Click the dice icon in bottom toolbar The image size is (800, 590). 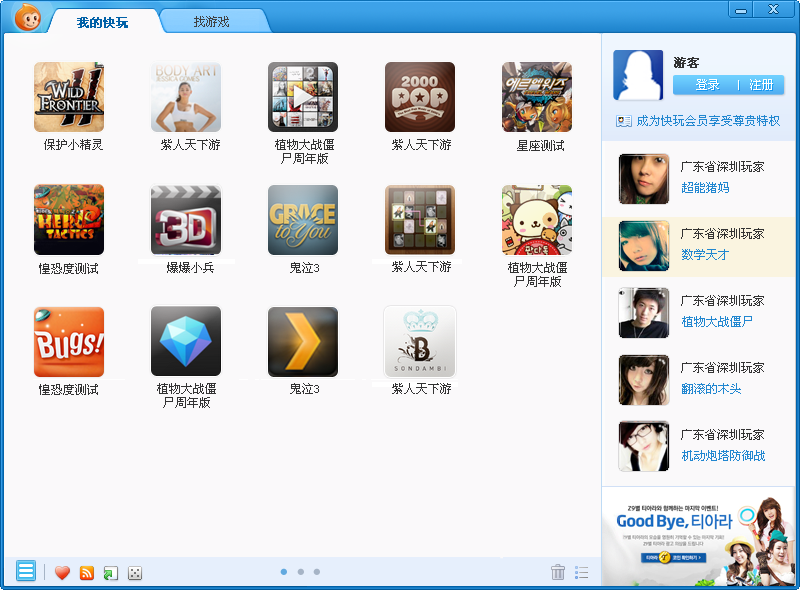point(135,573)
